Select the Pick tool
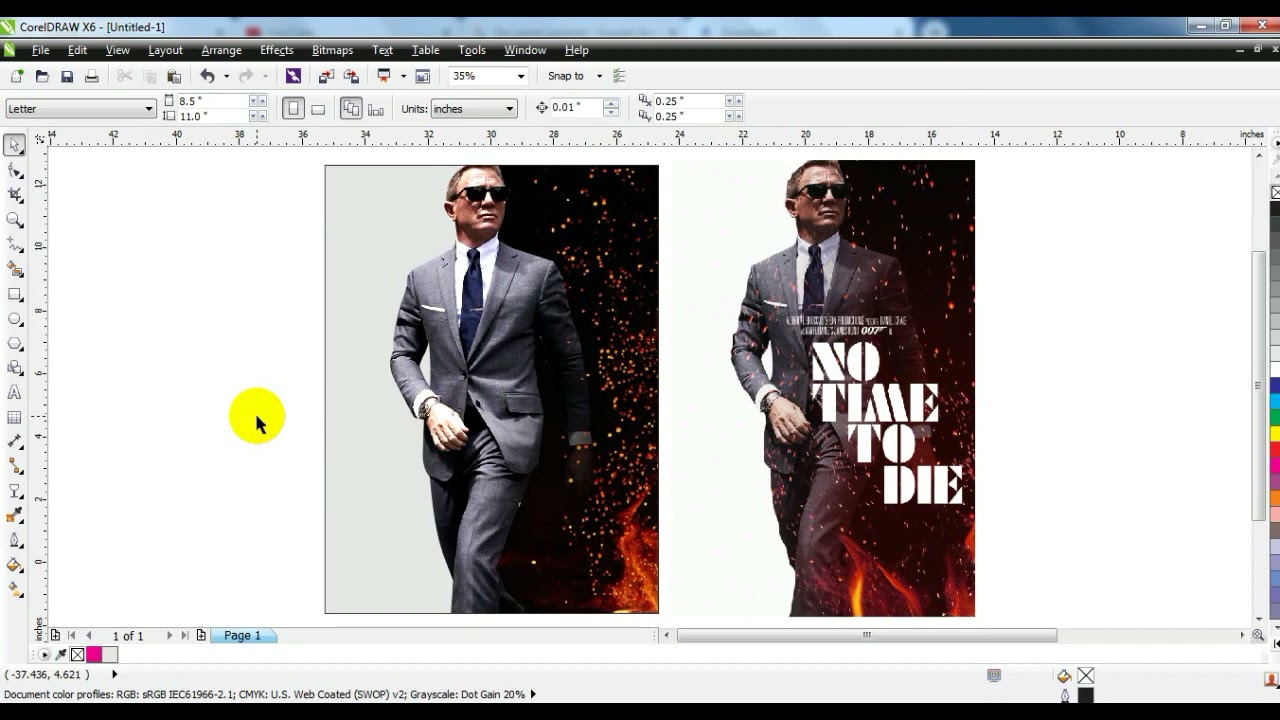The width and height of the screenshot is (1280, 720). 15,146
